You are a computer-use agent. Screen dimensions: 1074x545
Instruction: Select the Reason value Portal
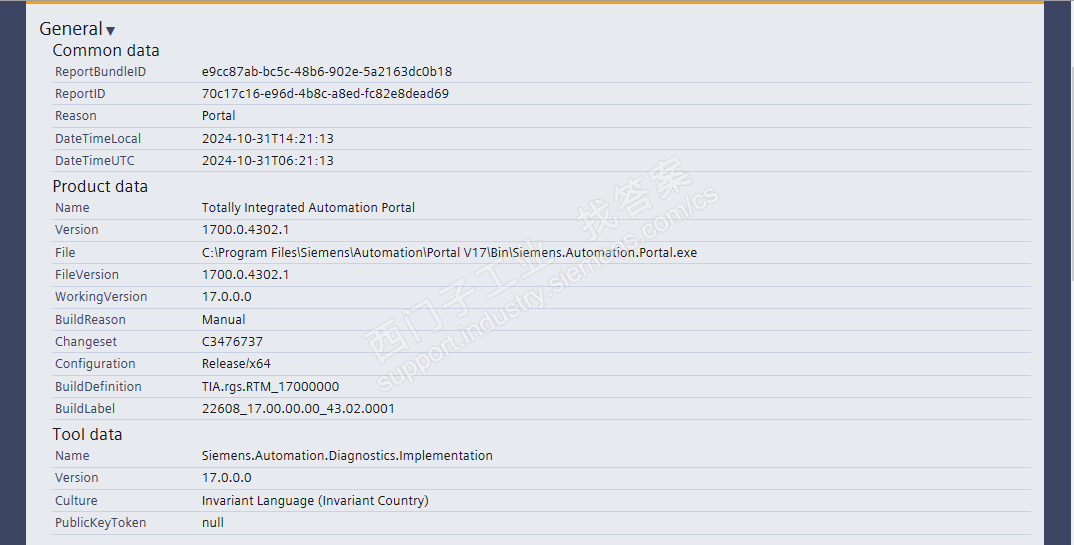218,116
